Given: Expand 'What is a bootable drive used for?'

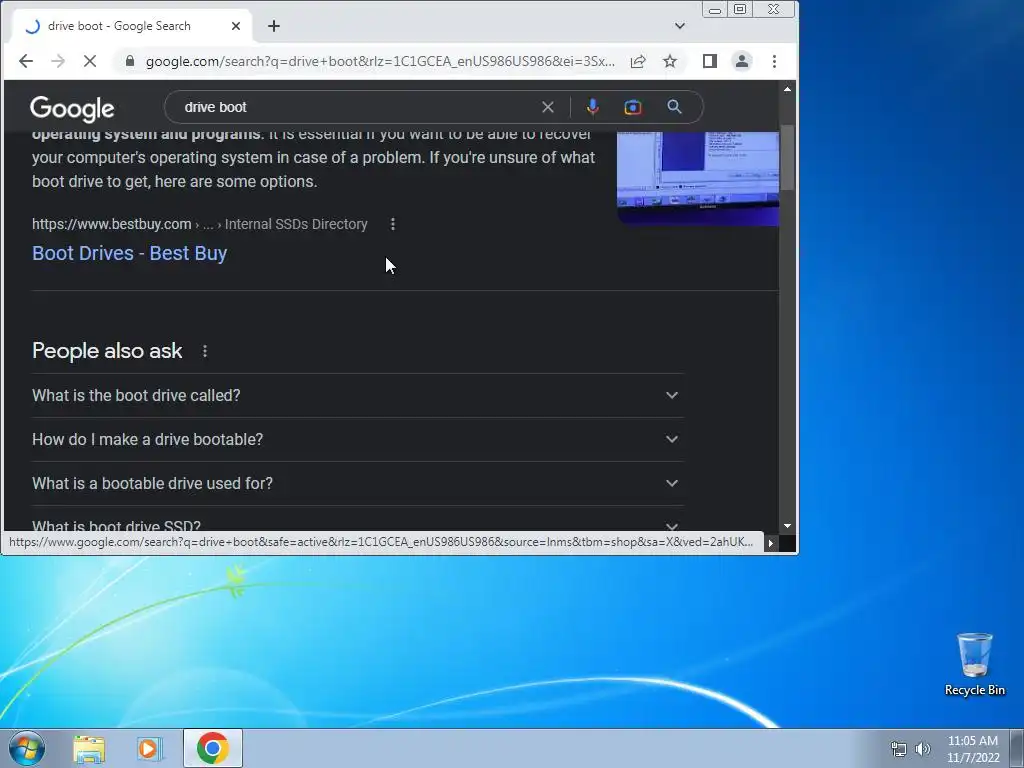Looking at the screenshot, I should [357, 483].
